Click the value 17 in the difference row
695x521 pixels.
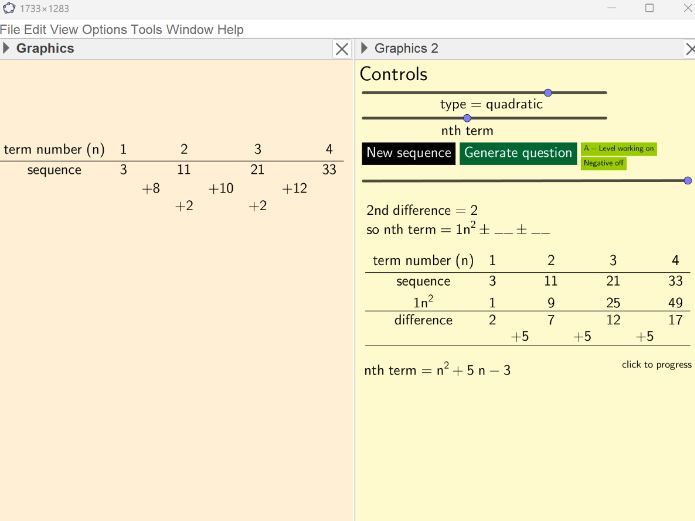pos(675,320)
